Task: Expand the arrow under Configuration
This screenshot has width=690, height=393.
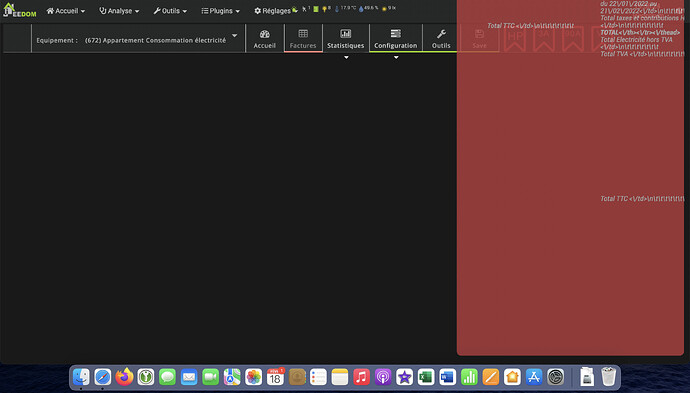Action: [396, 57]
